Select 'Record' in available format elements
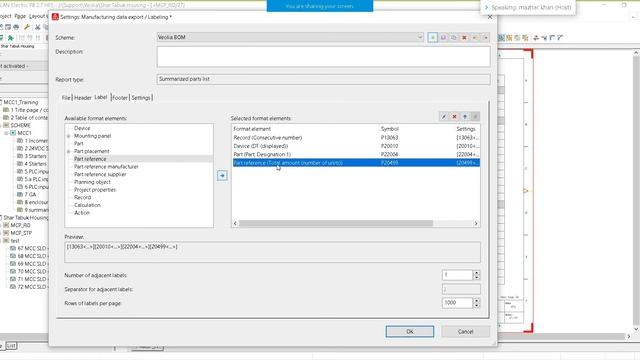This screenshot has width=640, height=360. (82, 198)
